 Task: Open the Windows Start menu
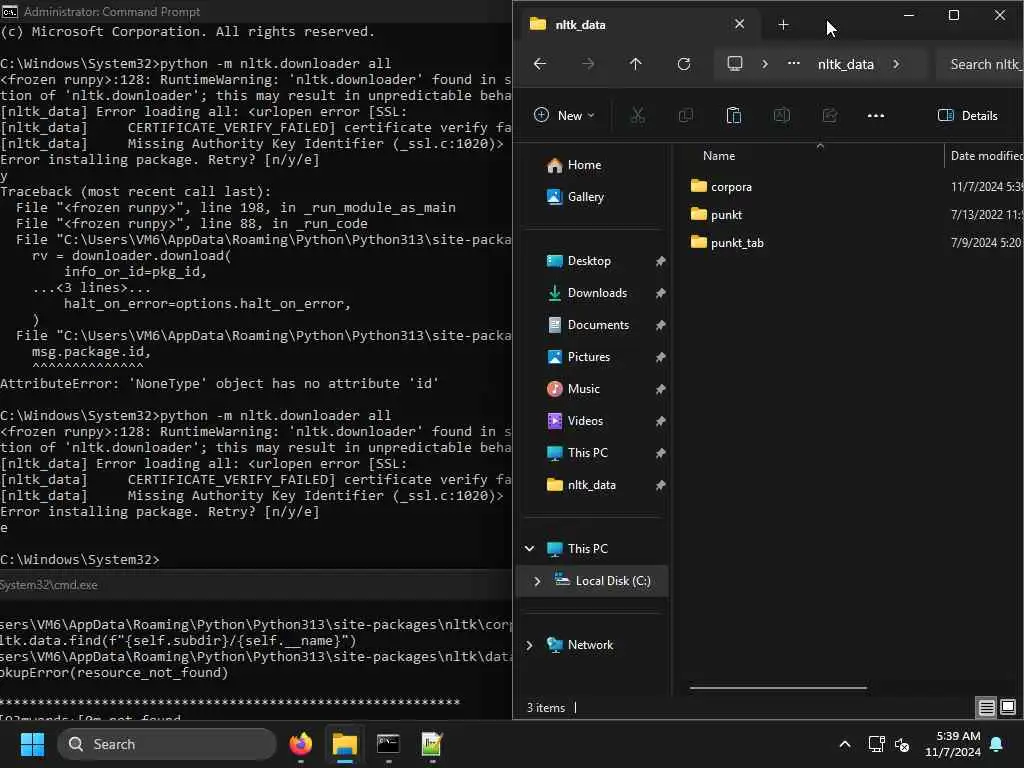[x=32, y=744]
